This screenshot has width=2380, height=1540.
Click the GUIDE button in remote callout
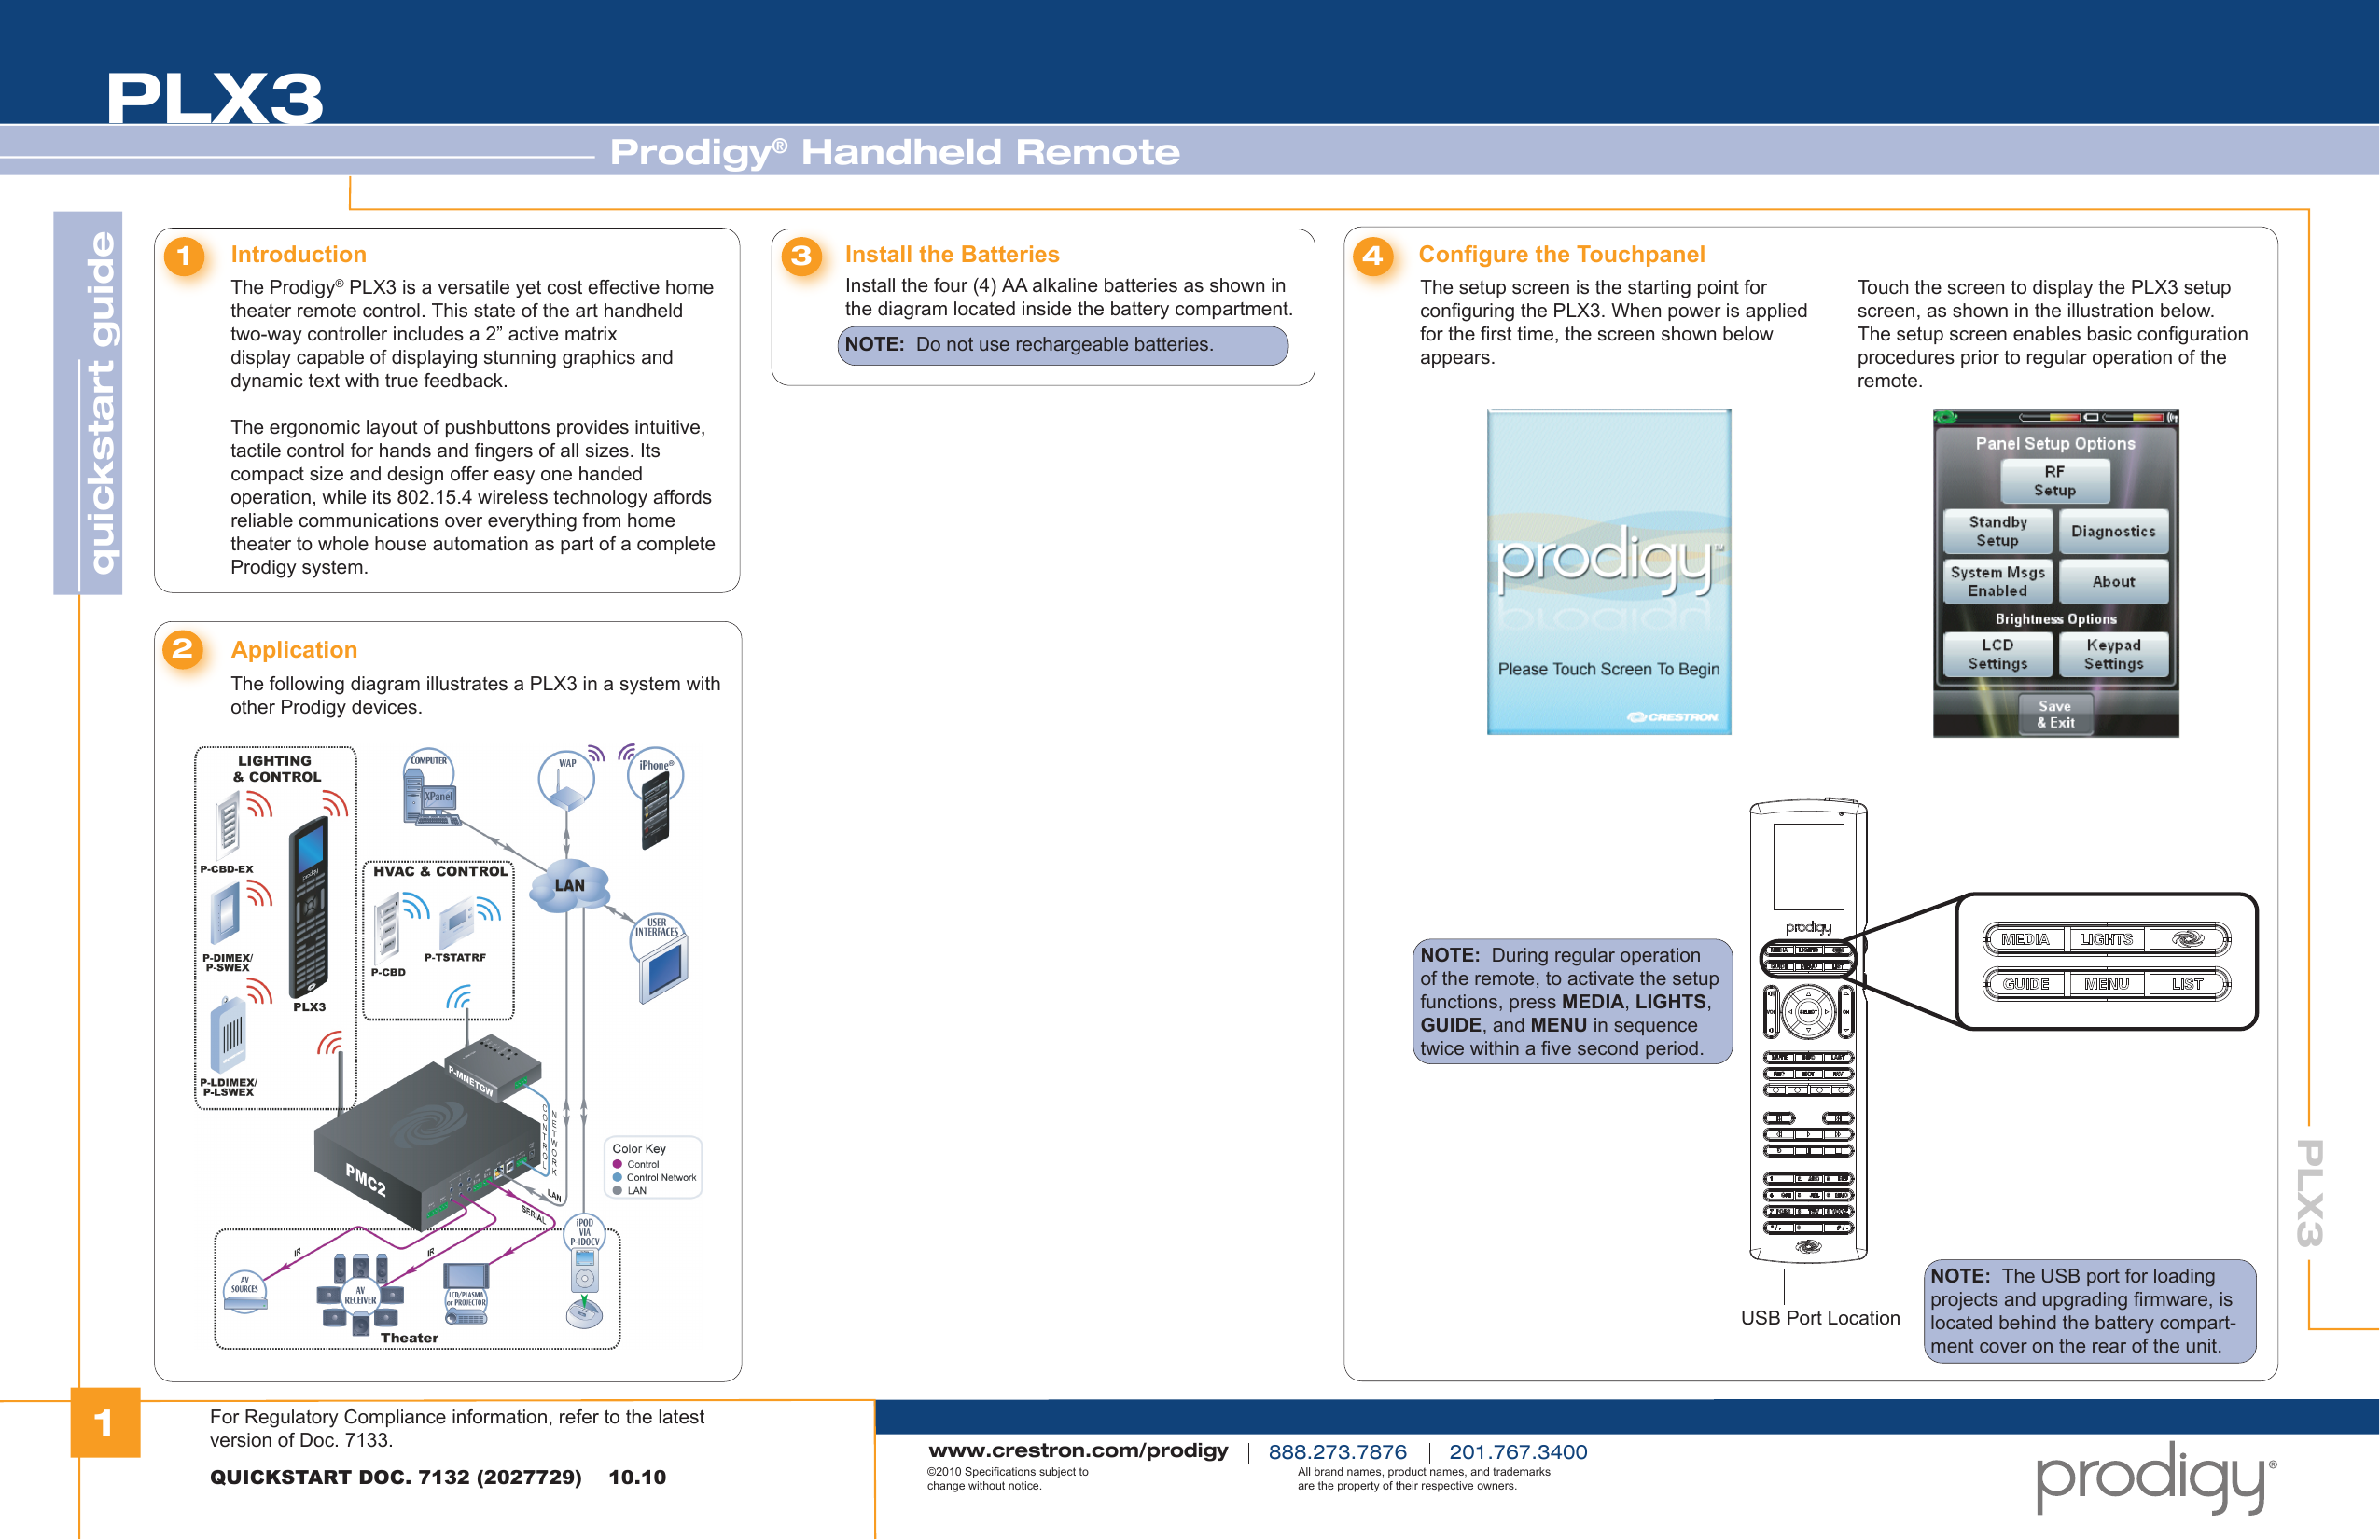(2025, 984)
